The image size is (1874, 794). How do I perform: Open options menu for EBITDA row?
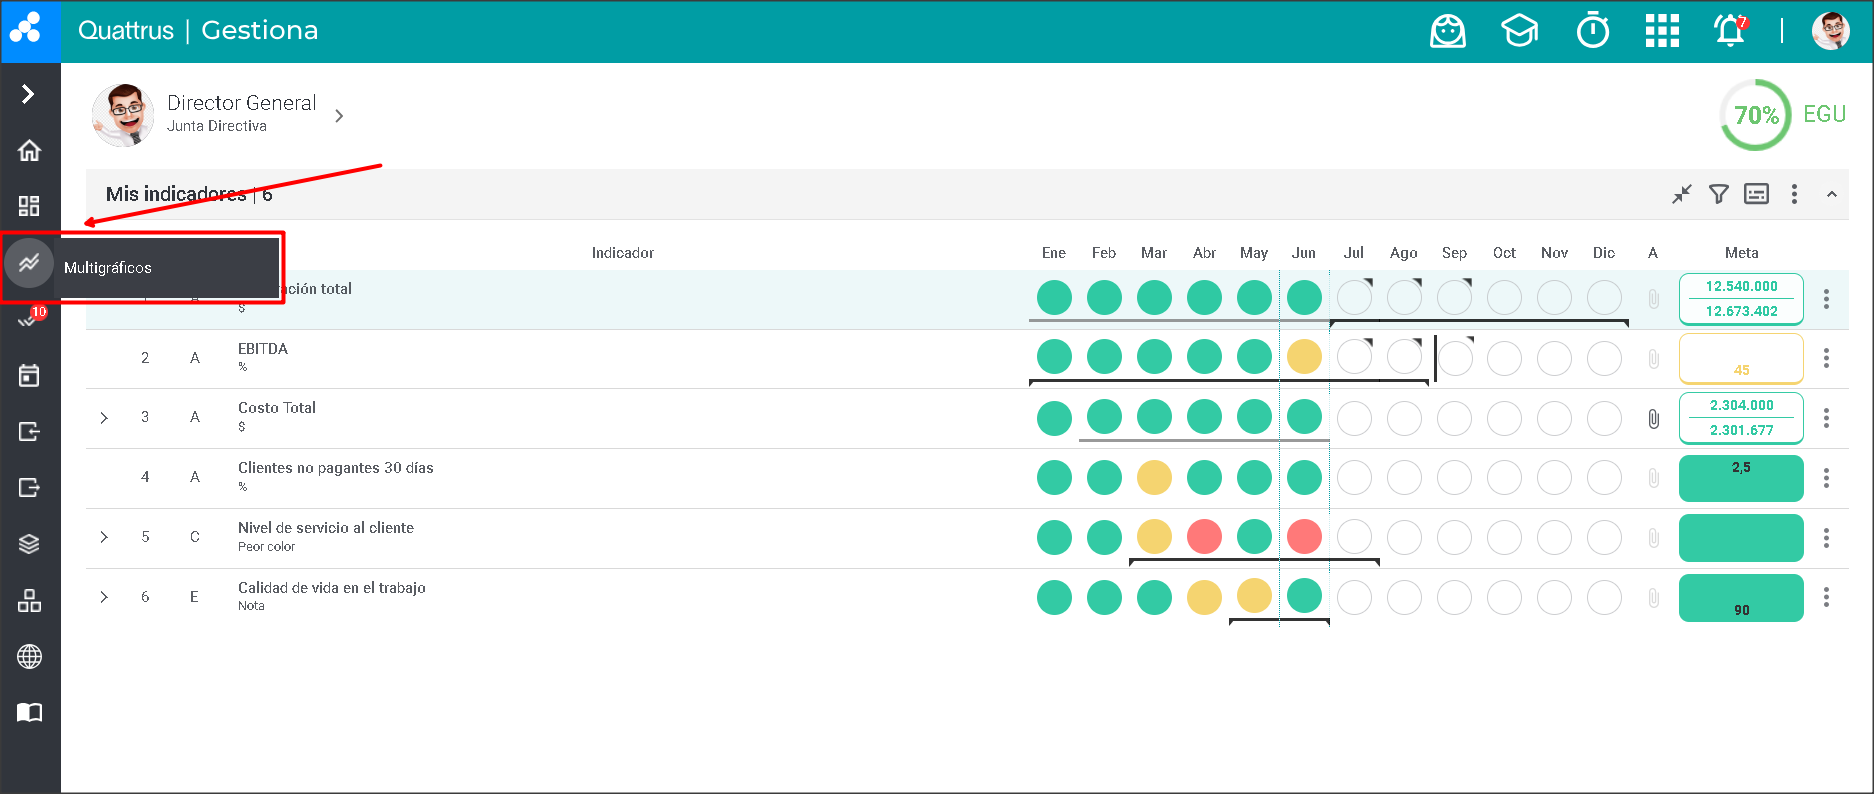pyautogui.click(x=1826, y=358)
